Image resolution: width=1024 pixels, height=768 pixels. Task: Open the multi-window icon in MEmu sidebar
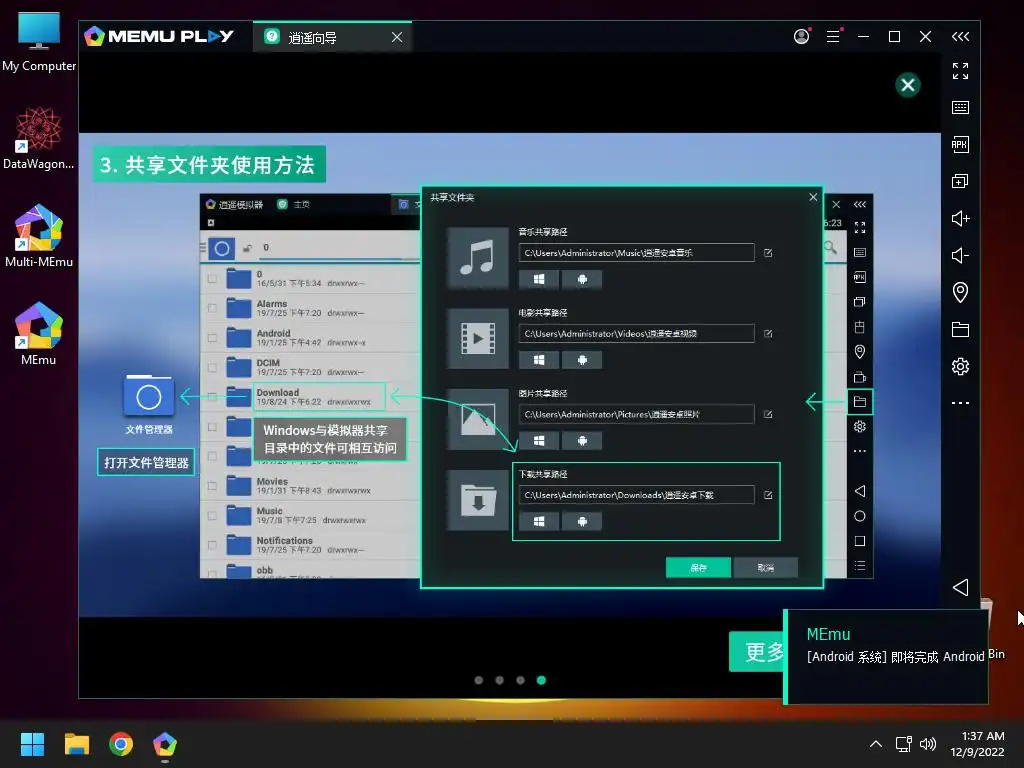pos(960,181)
